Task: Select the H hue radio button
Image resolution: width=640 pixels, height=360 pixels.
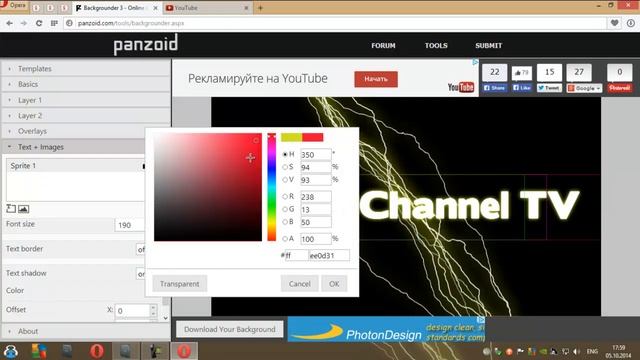Action: pyautogui.click(x=285, y=154)
